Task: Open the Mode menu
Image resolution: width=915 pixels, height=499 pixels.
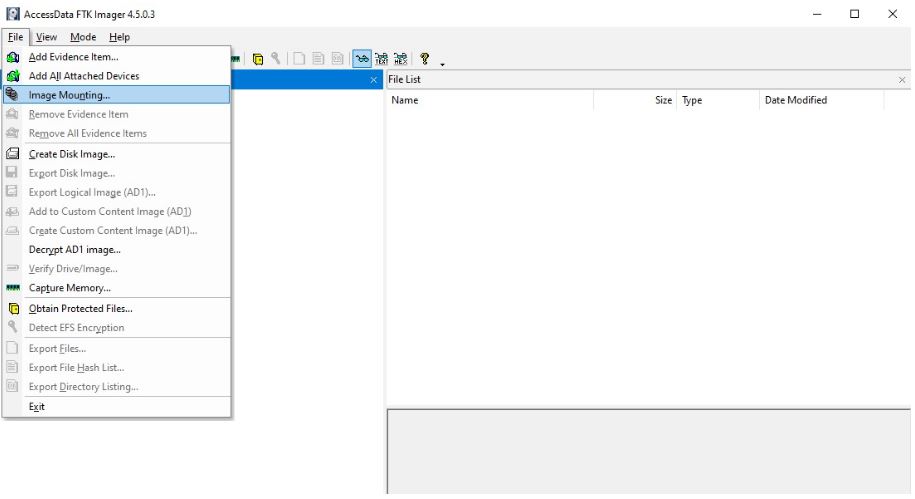Action: [x=83, y=37]
